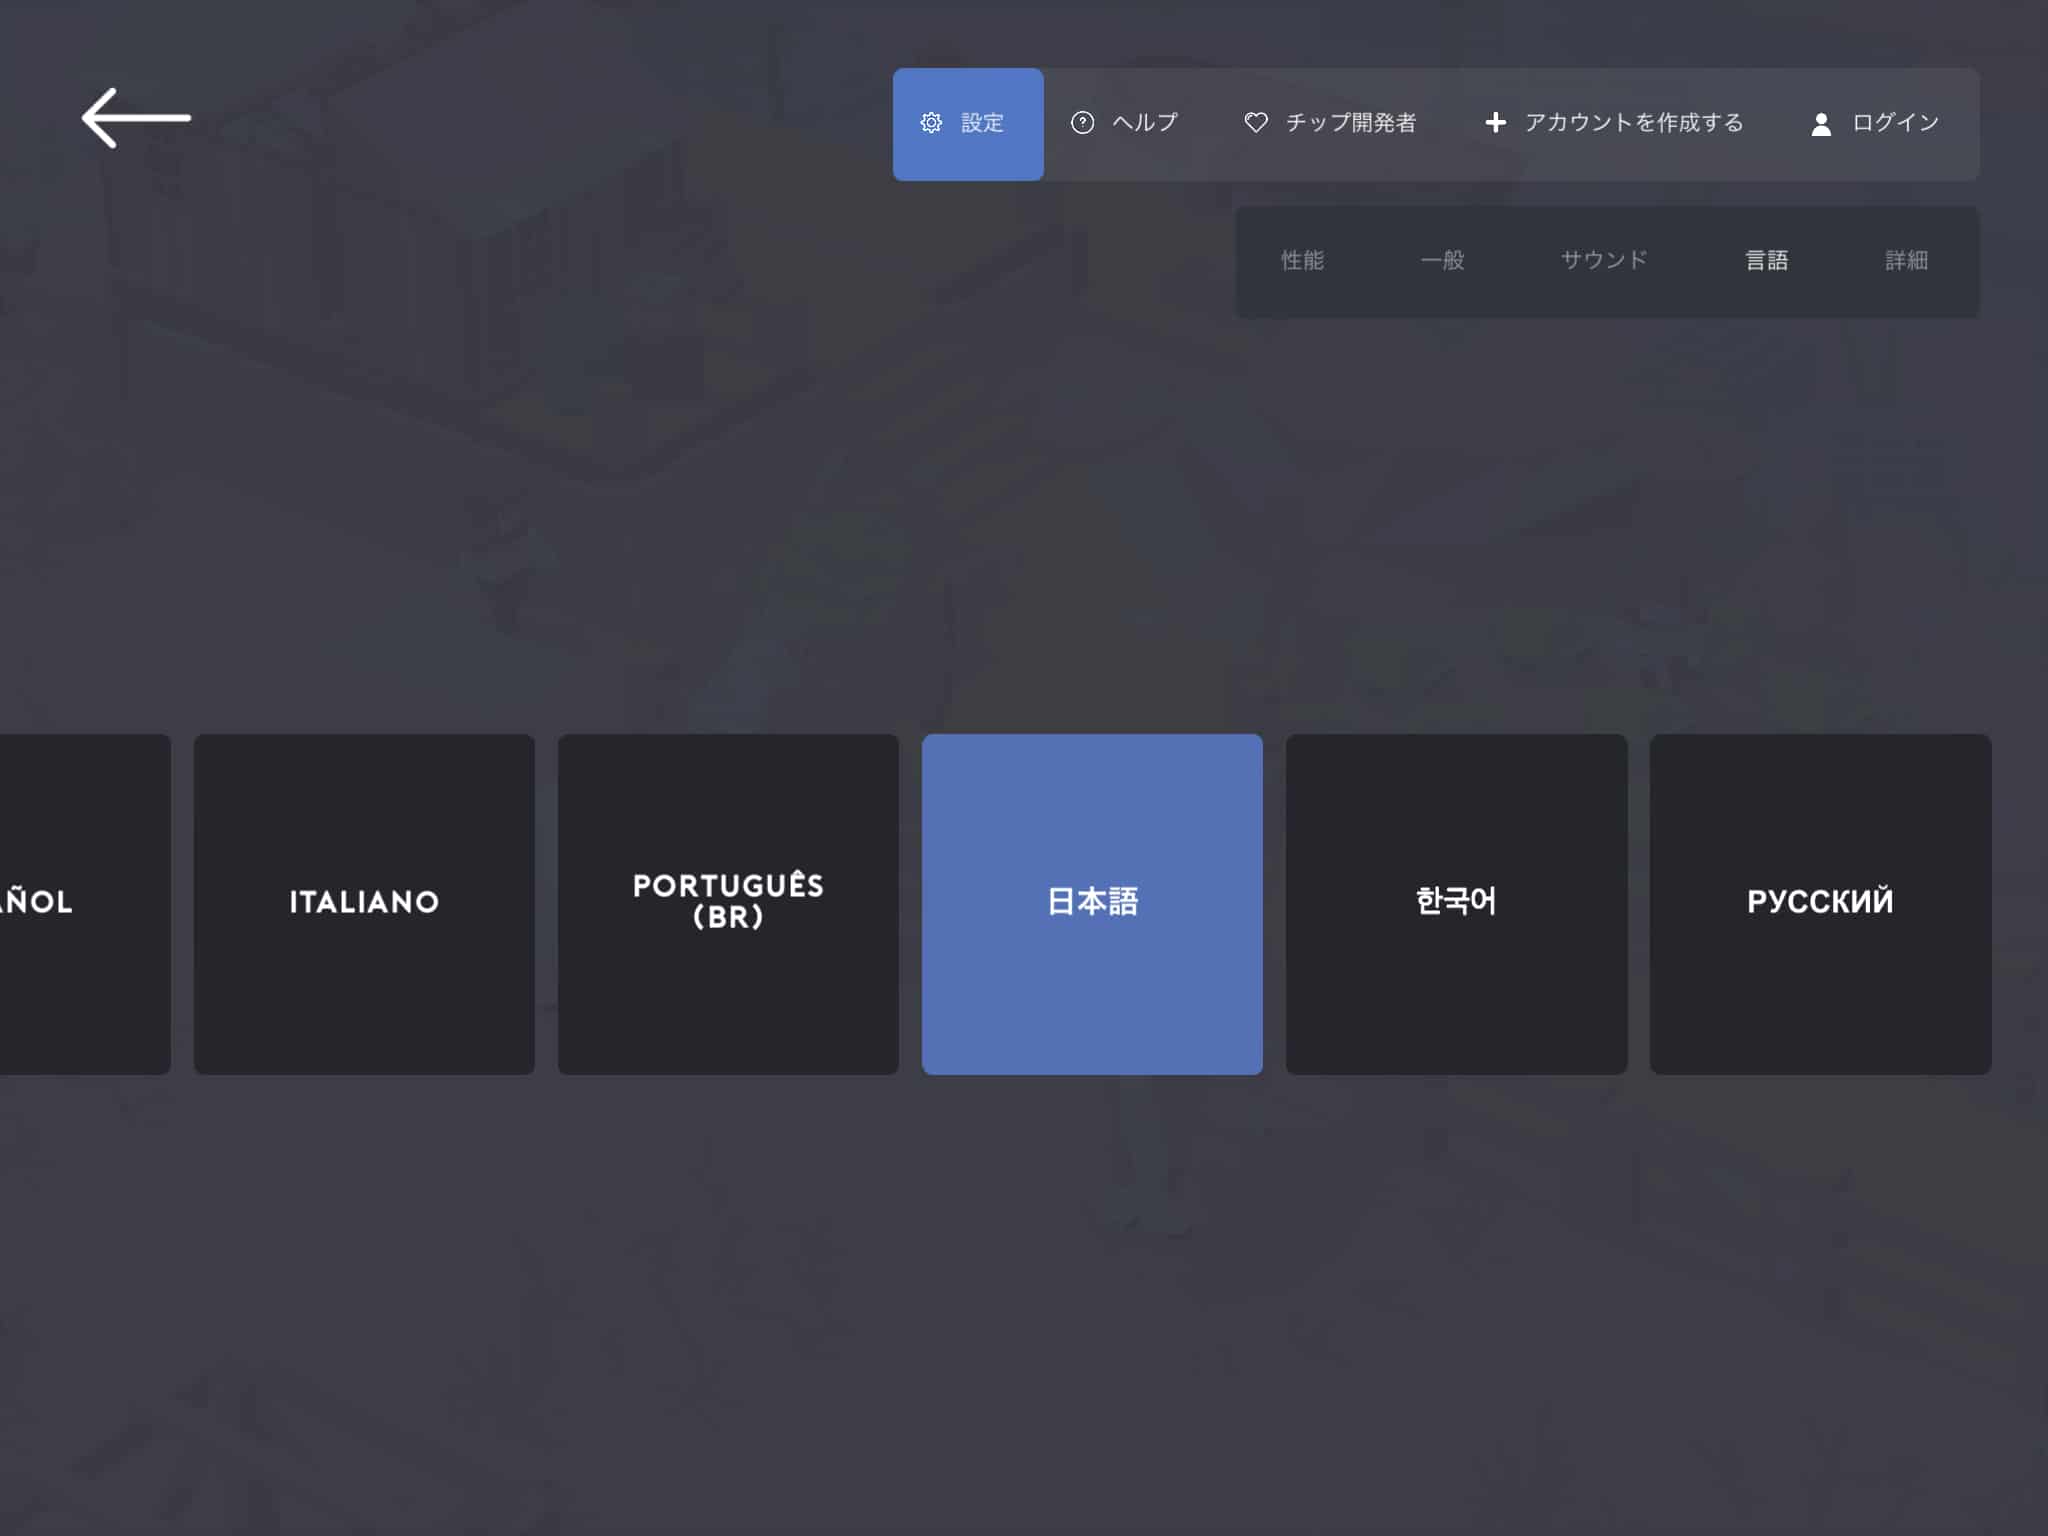The width and height of the screenshot is (2048, 1536).
Task: Click the settings gear icon
Action: pos(931,123)
